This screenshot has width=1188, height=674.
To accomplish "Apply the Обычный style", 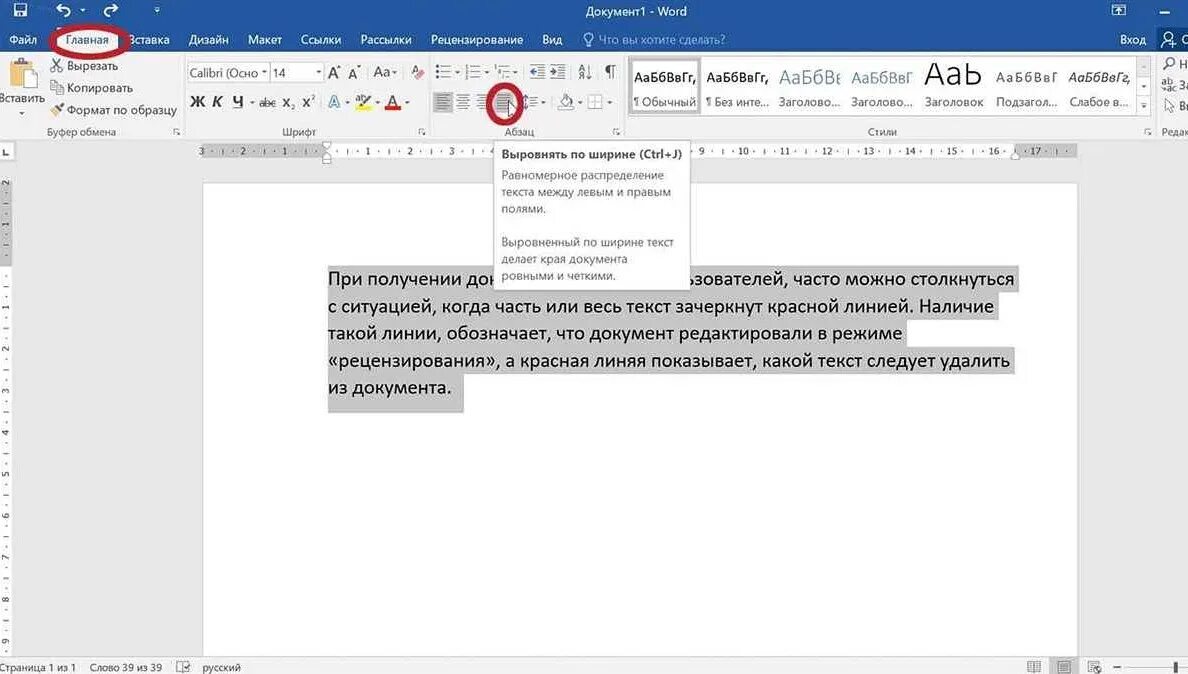I will 664,86.
